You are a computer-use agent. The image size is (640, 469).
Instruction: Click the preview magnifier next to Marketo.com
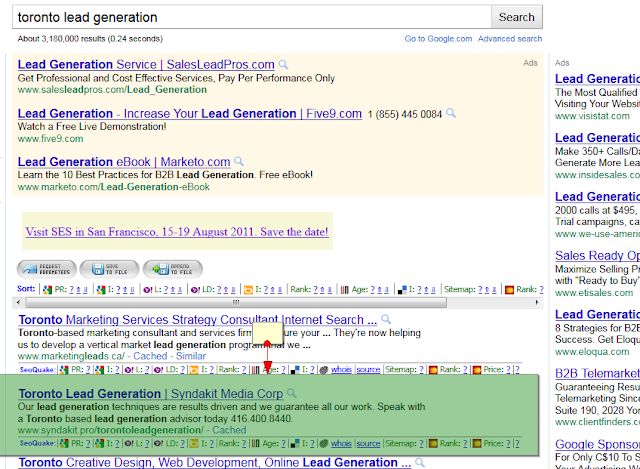tap(239, 161)
